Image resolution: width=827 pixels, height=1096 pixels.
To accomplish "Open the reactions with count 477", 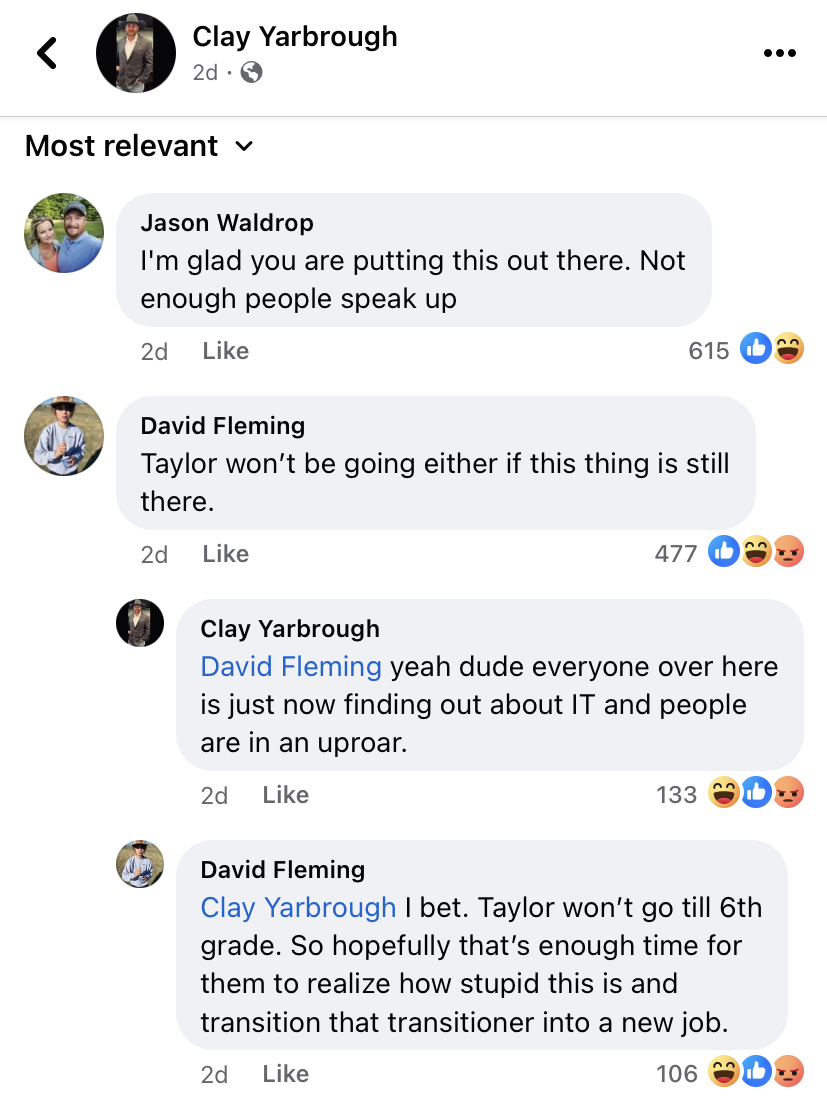I will pos(729,552).
